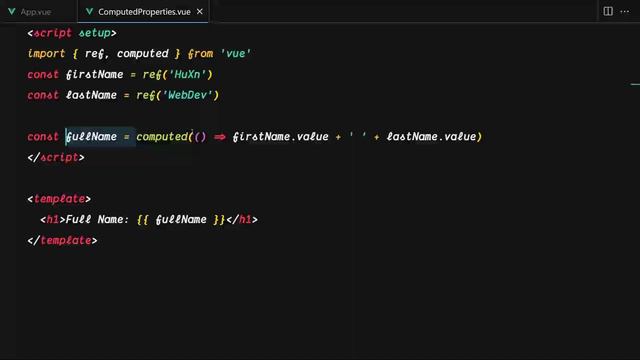Click firstName.value in the arrow function
The height and width of the screenshot is (360, 640).
pos(280,137)
